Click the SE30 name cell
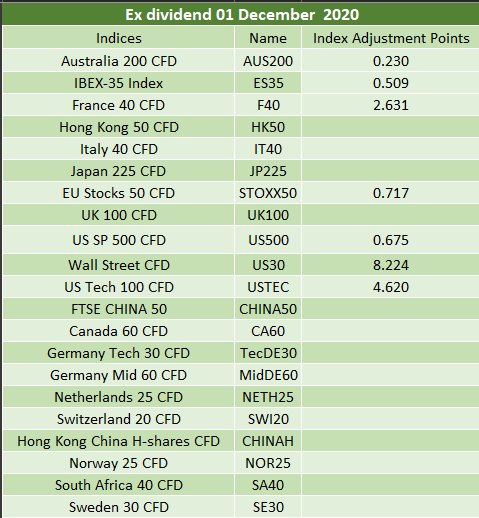 tap(268, 507)
